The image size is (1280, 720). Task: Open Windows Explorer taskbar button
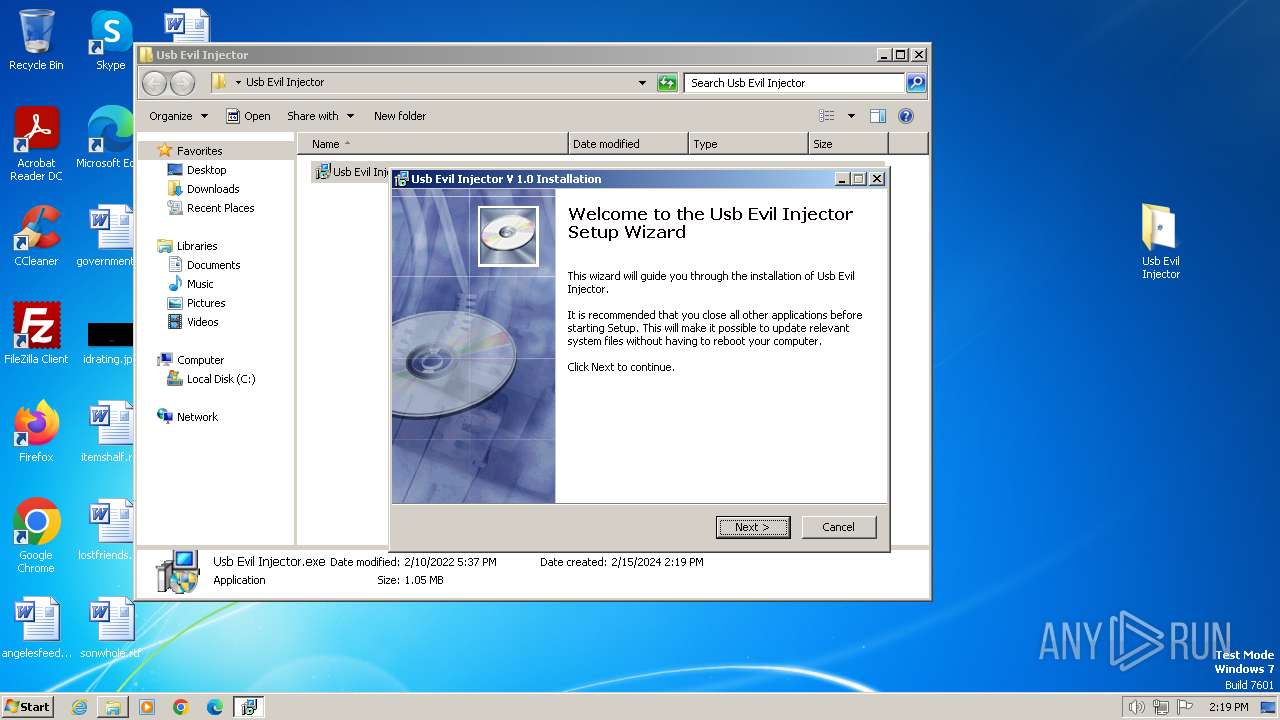click(x=113, y=707)
